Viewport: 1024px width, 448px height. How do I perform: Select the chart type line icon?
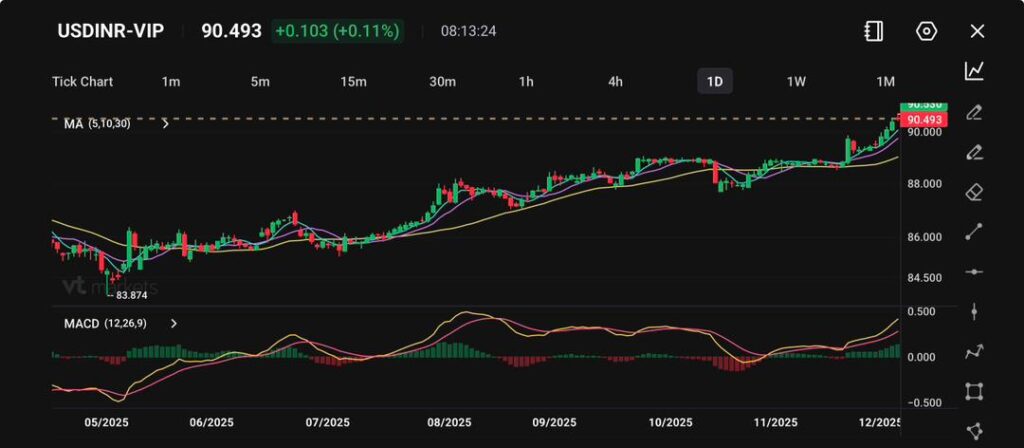pos(975,70)
